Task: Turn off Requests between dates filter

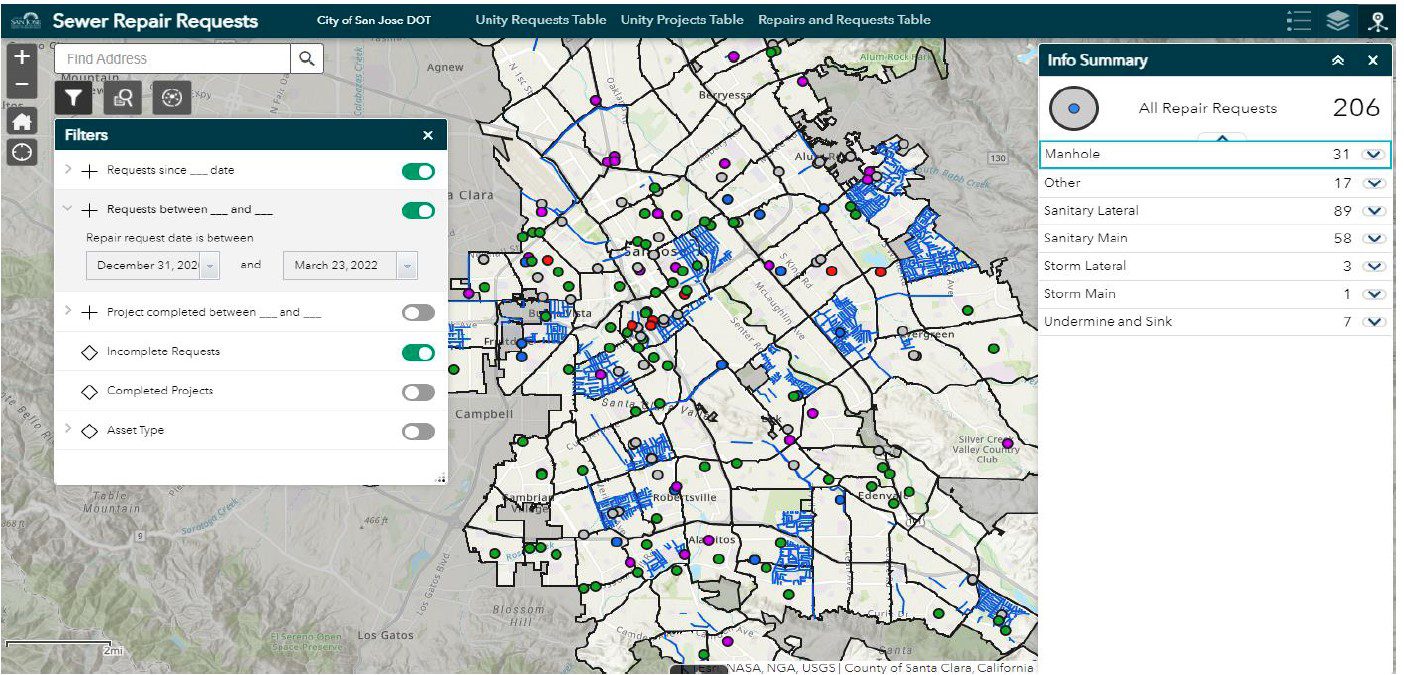Action: (x=418, y=211)
